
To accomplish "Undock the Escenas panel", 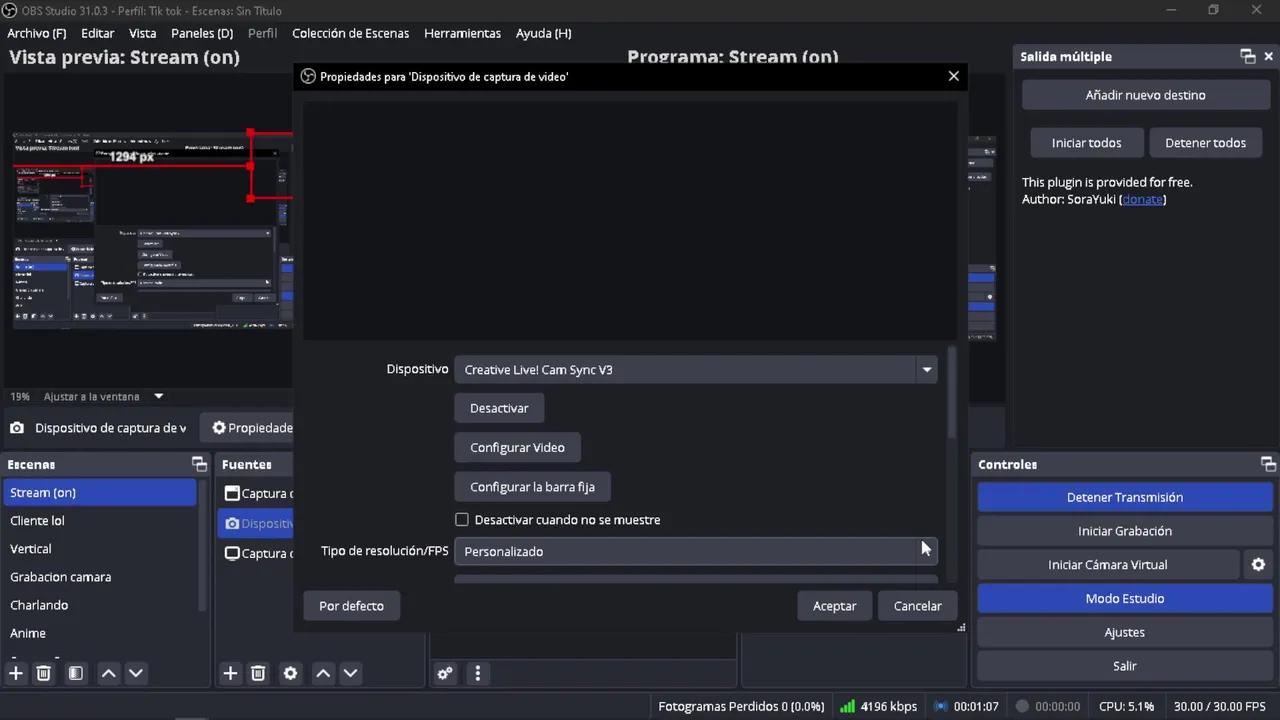I will pyautogui.click(x=199, y=464).
